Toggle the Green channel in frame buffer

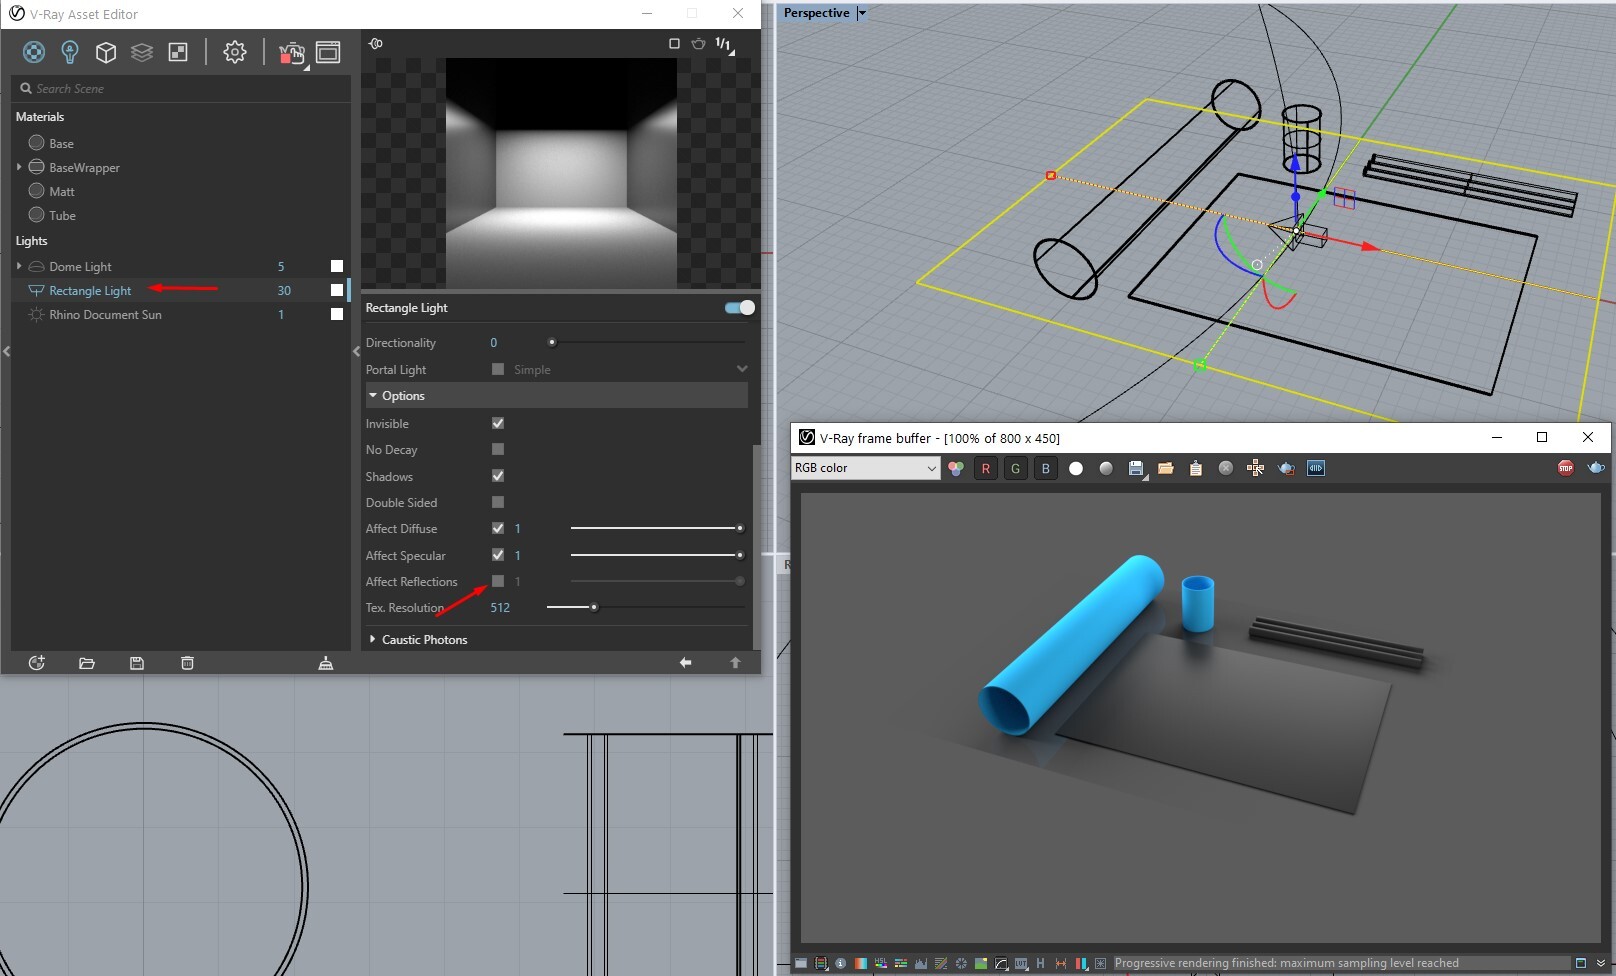coord(1016,468)
